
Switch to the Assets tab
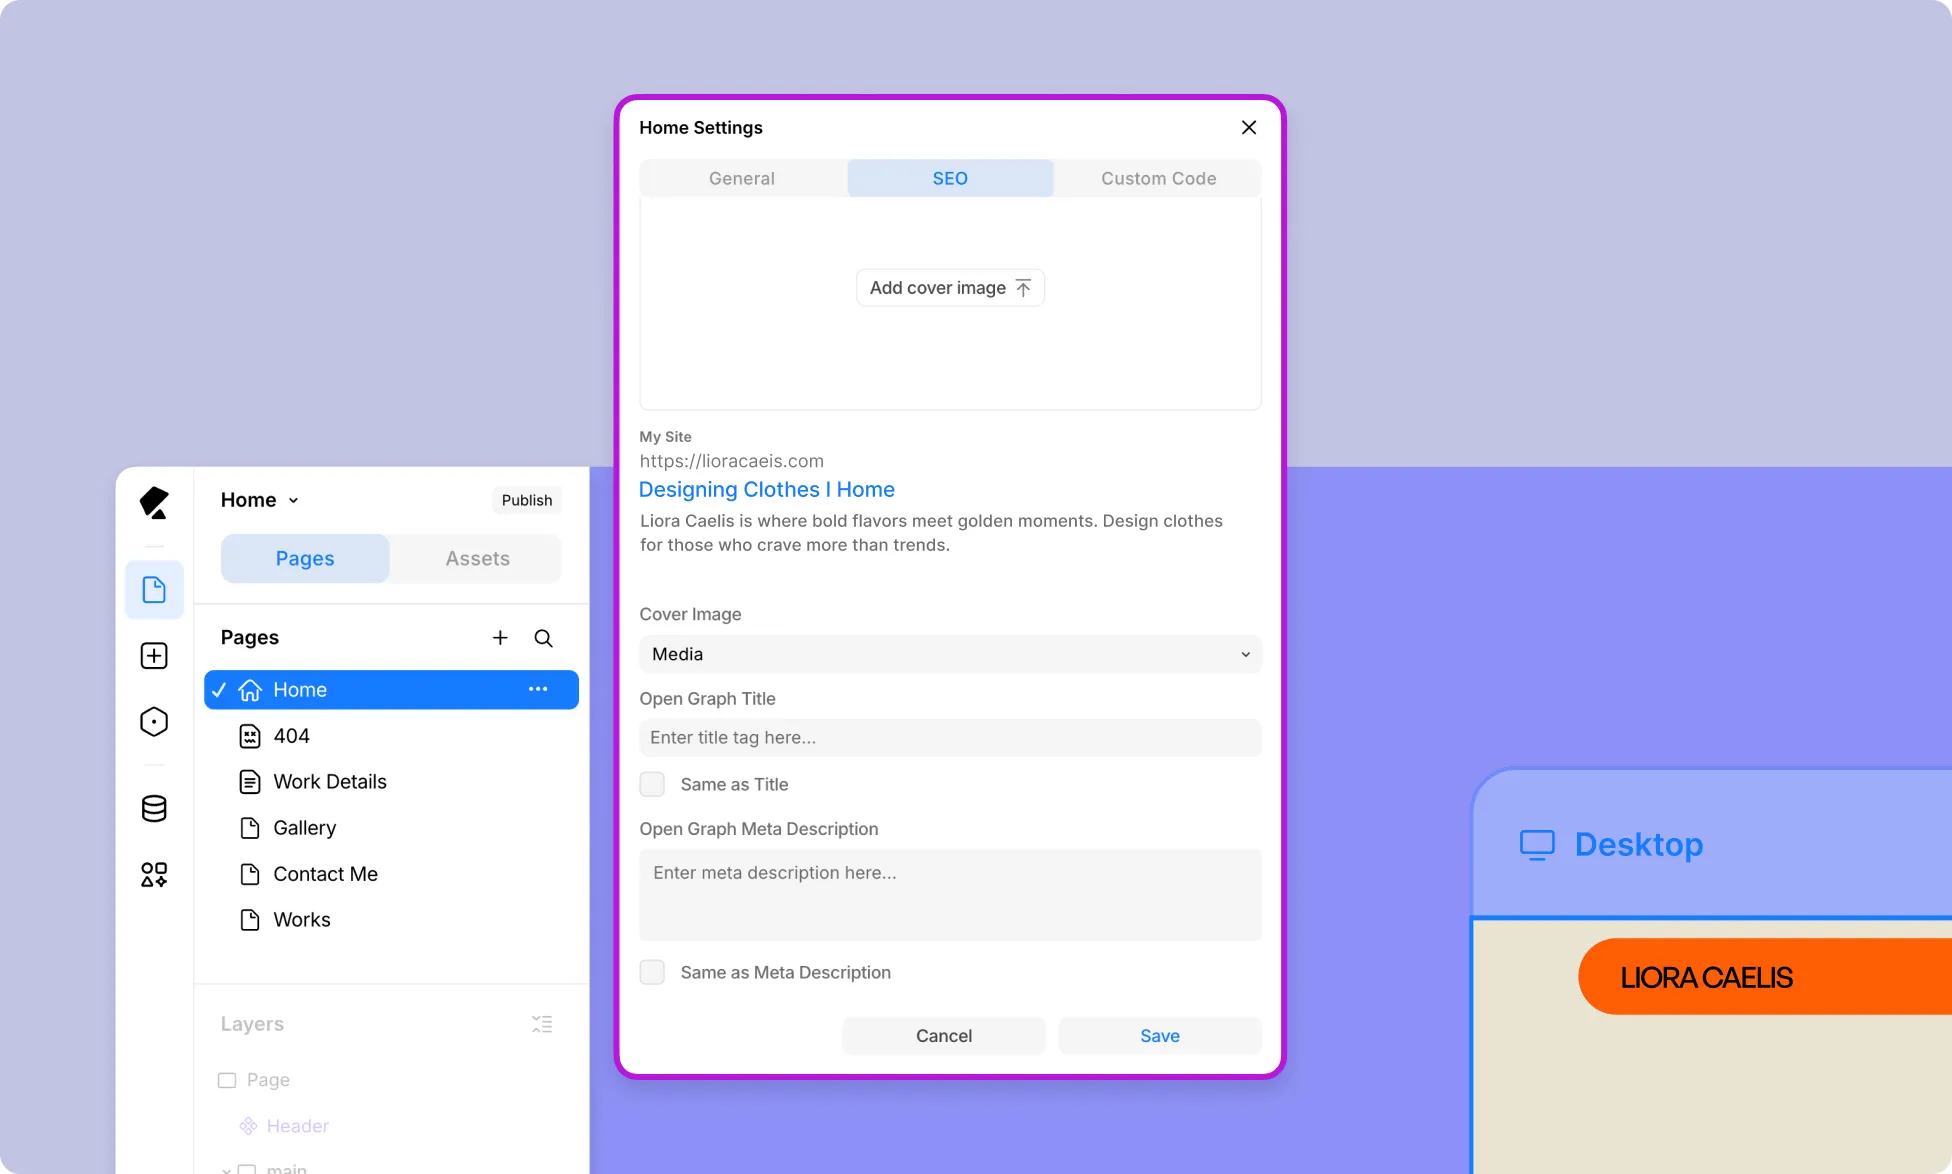point(477,558)
